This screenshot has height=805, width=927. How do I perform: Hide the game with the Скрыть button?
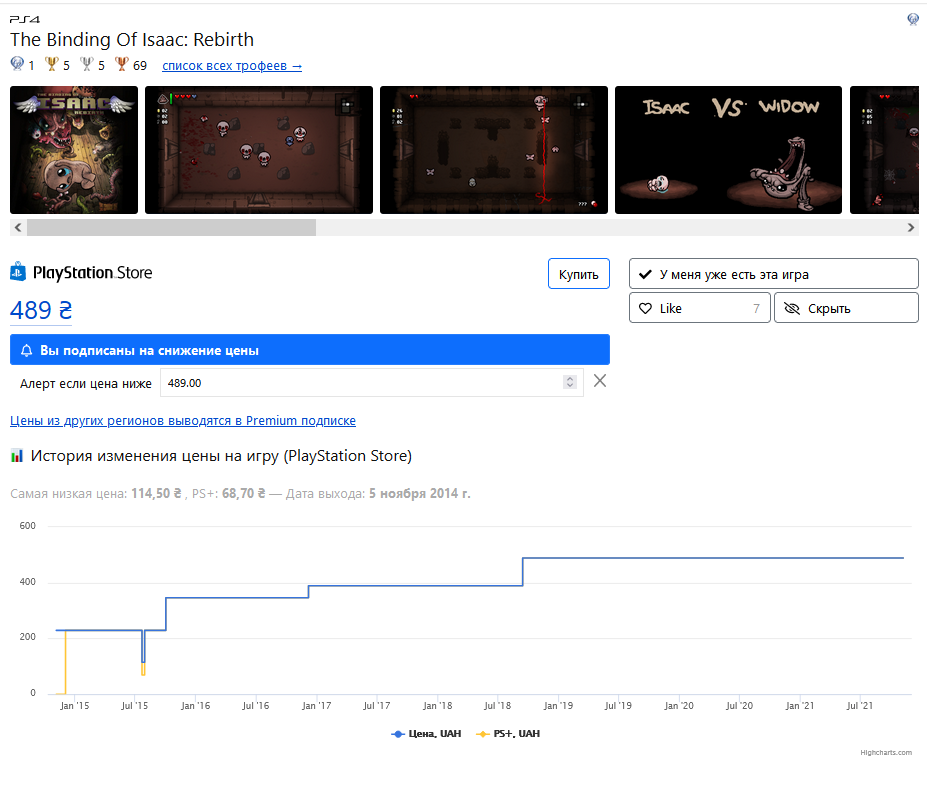tap(846, 308)
